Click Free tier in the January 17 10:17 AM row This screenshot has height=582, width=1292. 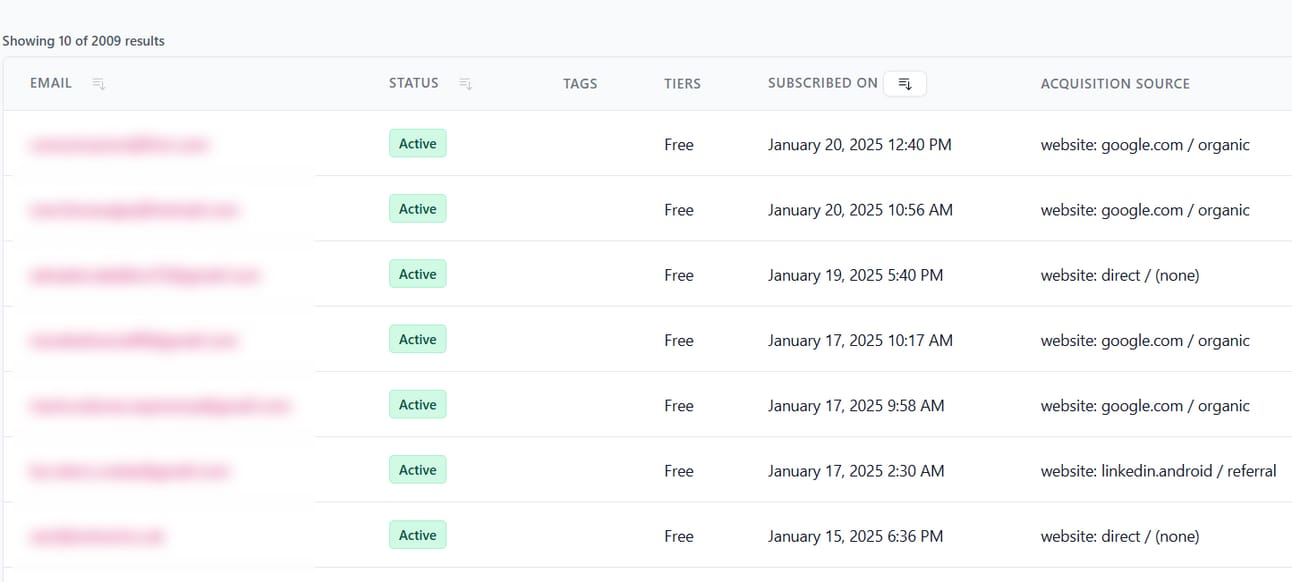pyautogui.click(x=678, y=341)
